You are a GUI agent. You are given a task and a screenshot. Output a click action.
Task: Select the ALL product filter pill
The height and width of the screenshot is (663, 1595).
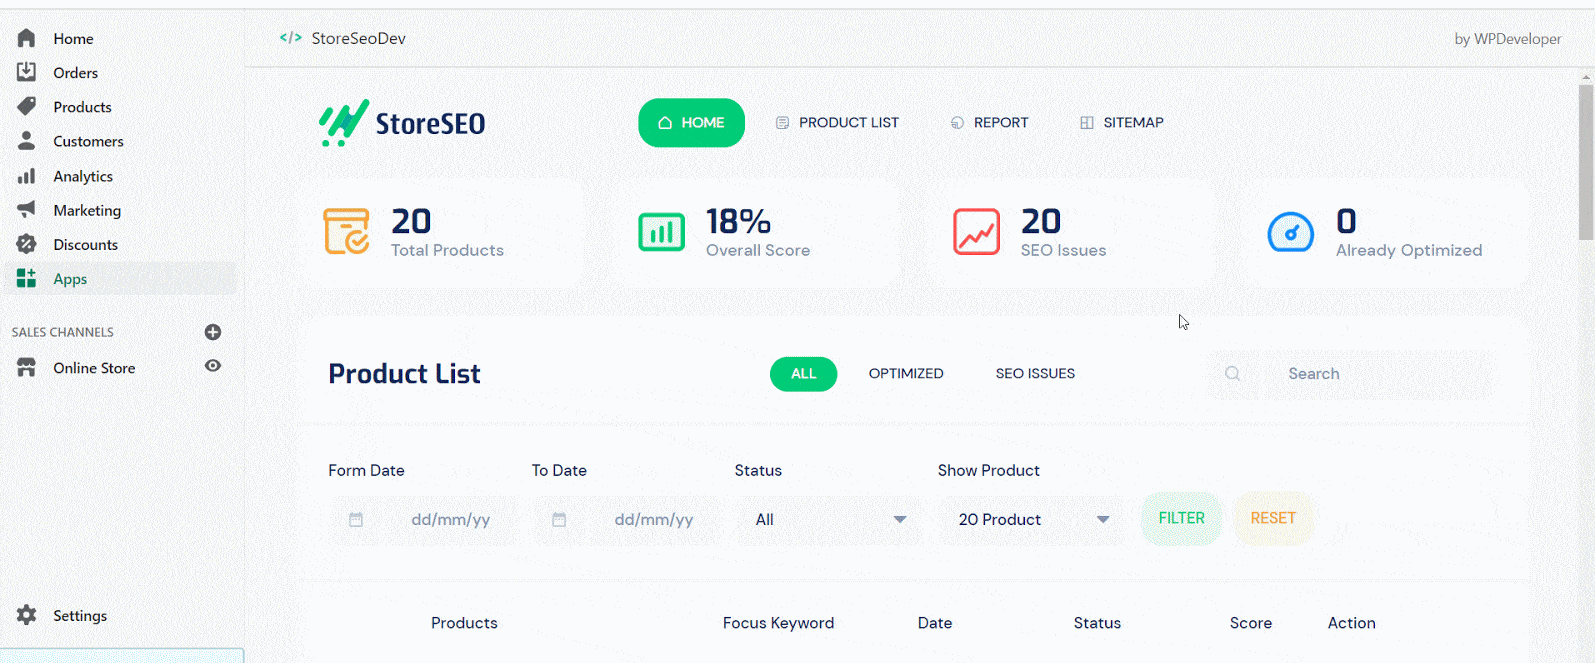pyautogui.click(x=803, y=373)
